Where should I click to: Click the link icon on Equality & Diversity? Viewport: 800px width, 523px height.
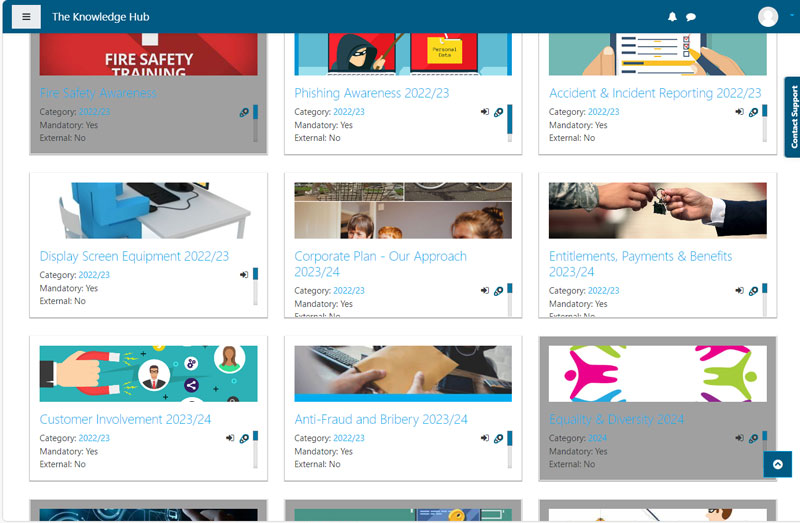tap(753, 439)
